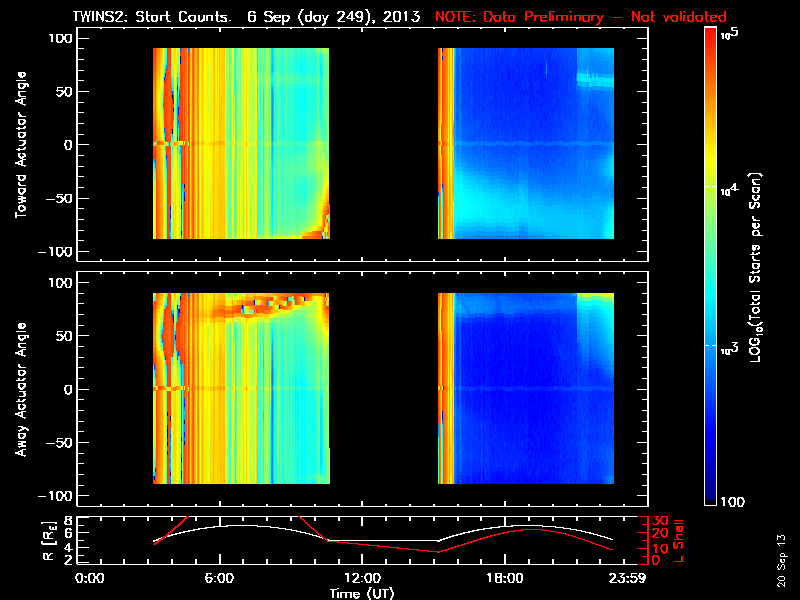
Task: Click the '18:00' time tick label
Action: click(x=505, y=579)
